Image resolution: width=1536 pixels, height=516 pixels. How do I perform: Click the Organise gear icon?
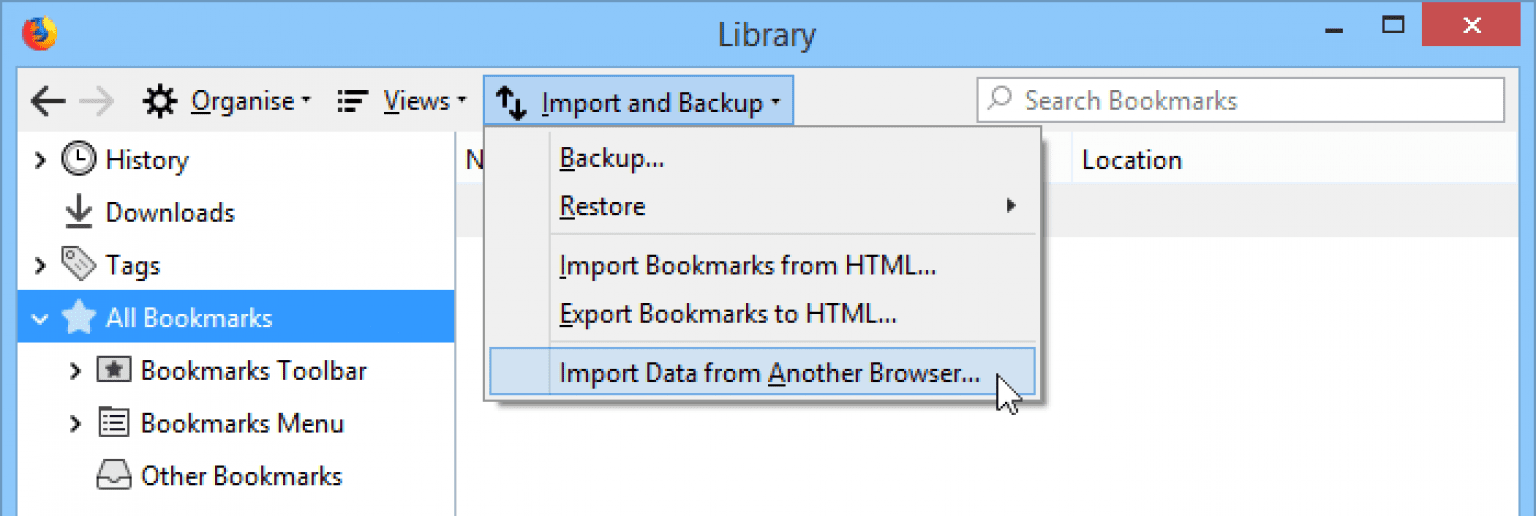click(159, 101)
